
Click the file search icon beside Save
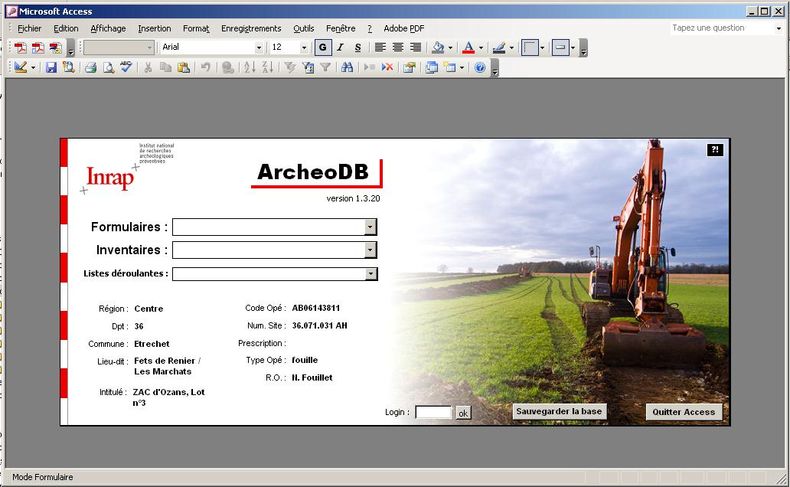coord(68,67)
